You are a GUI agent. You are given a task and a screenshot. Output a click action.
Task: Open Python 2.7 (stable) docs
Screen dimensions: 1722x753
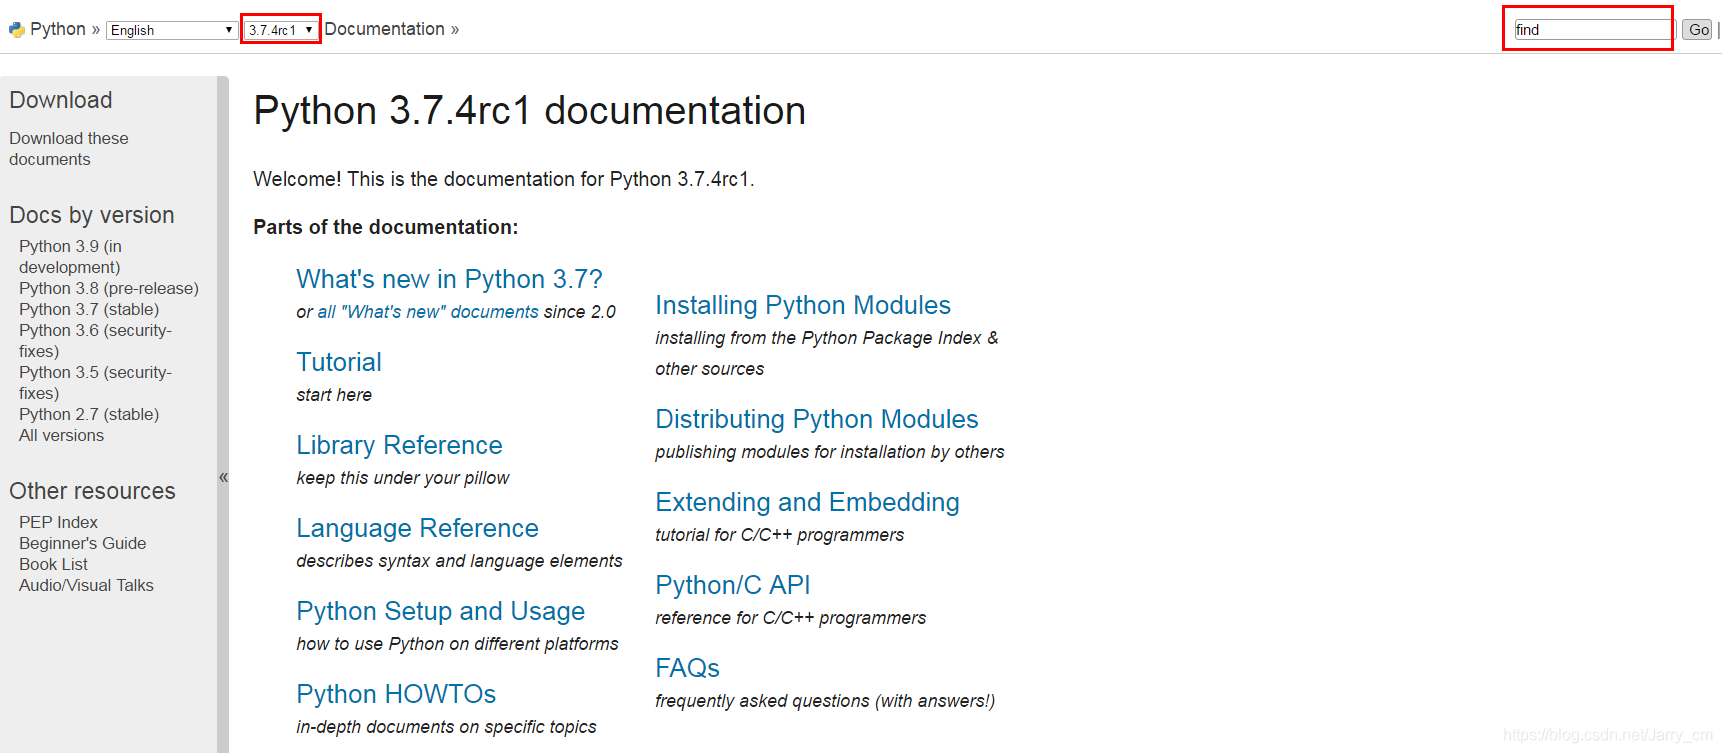point(89,414)
